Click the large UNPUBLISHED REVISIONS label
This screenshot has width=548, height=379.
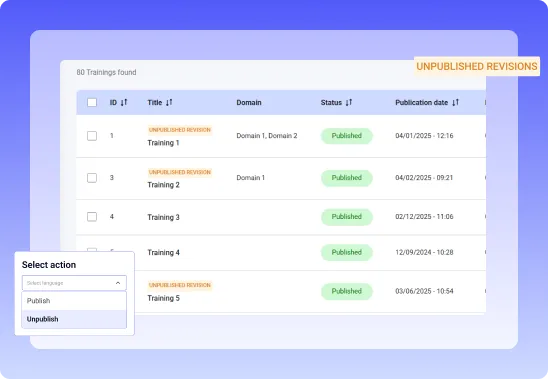click(x=477, y=66)
